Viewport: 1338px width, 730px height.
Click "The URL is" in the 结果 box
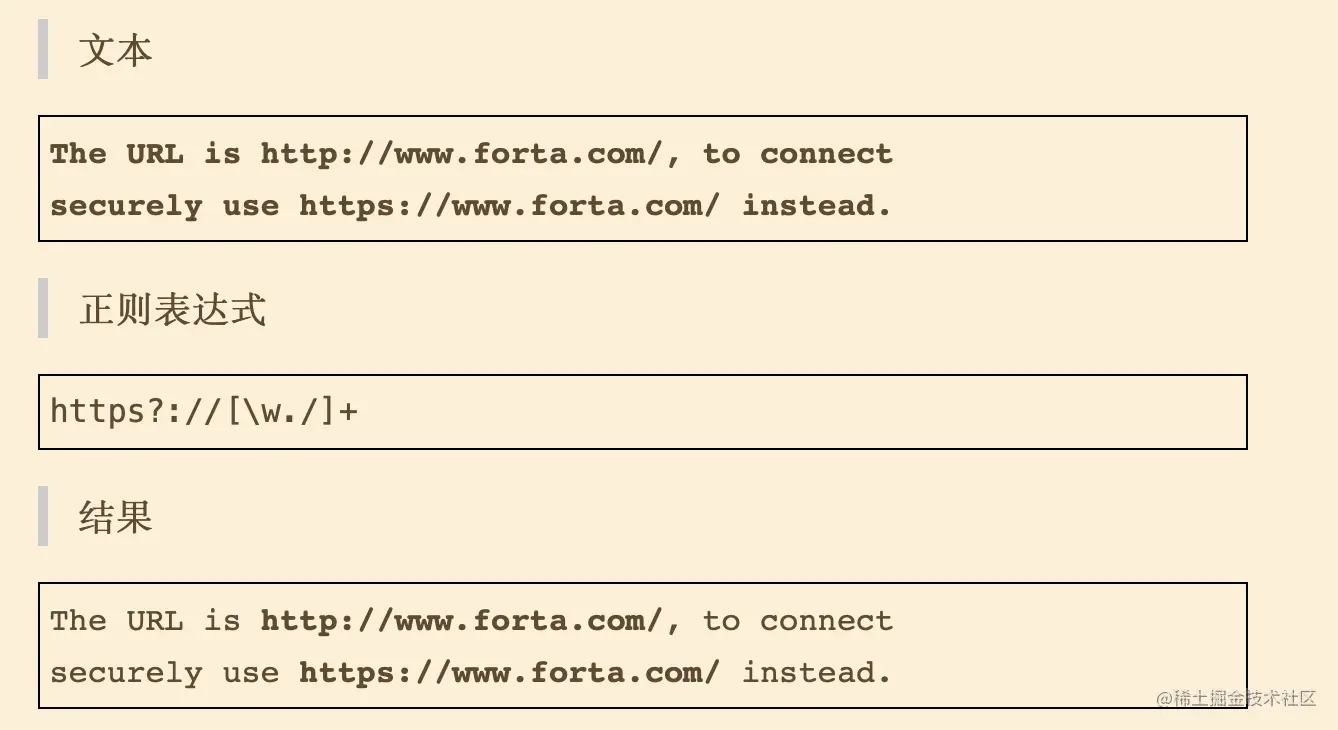[145, 621]
